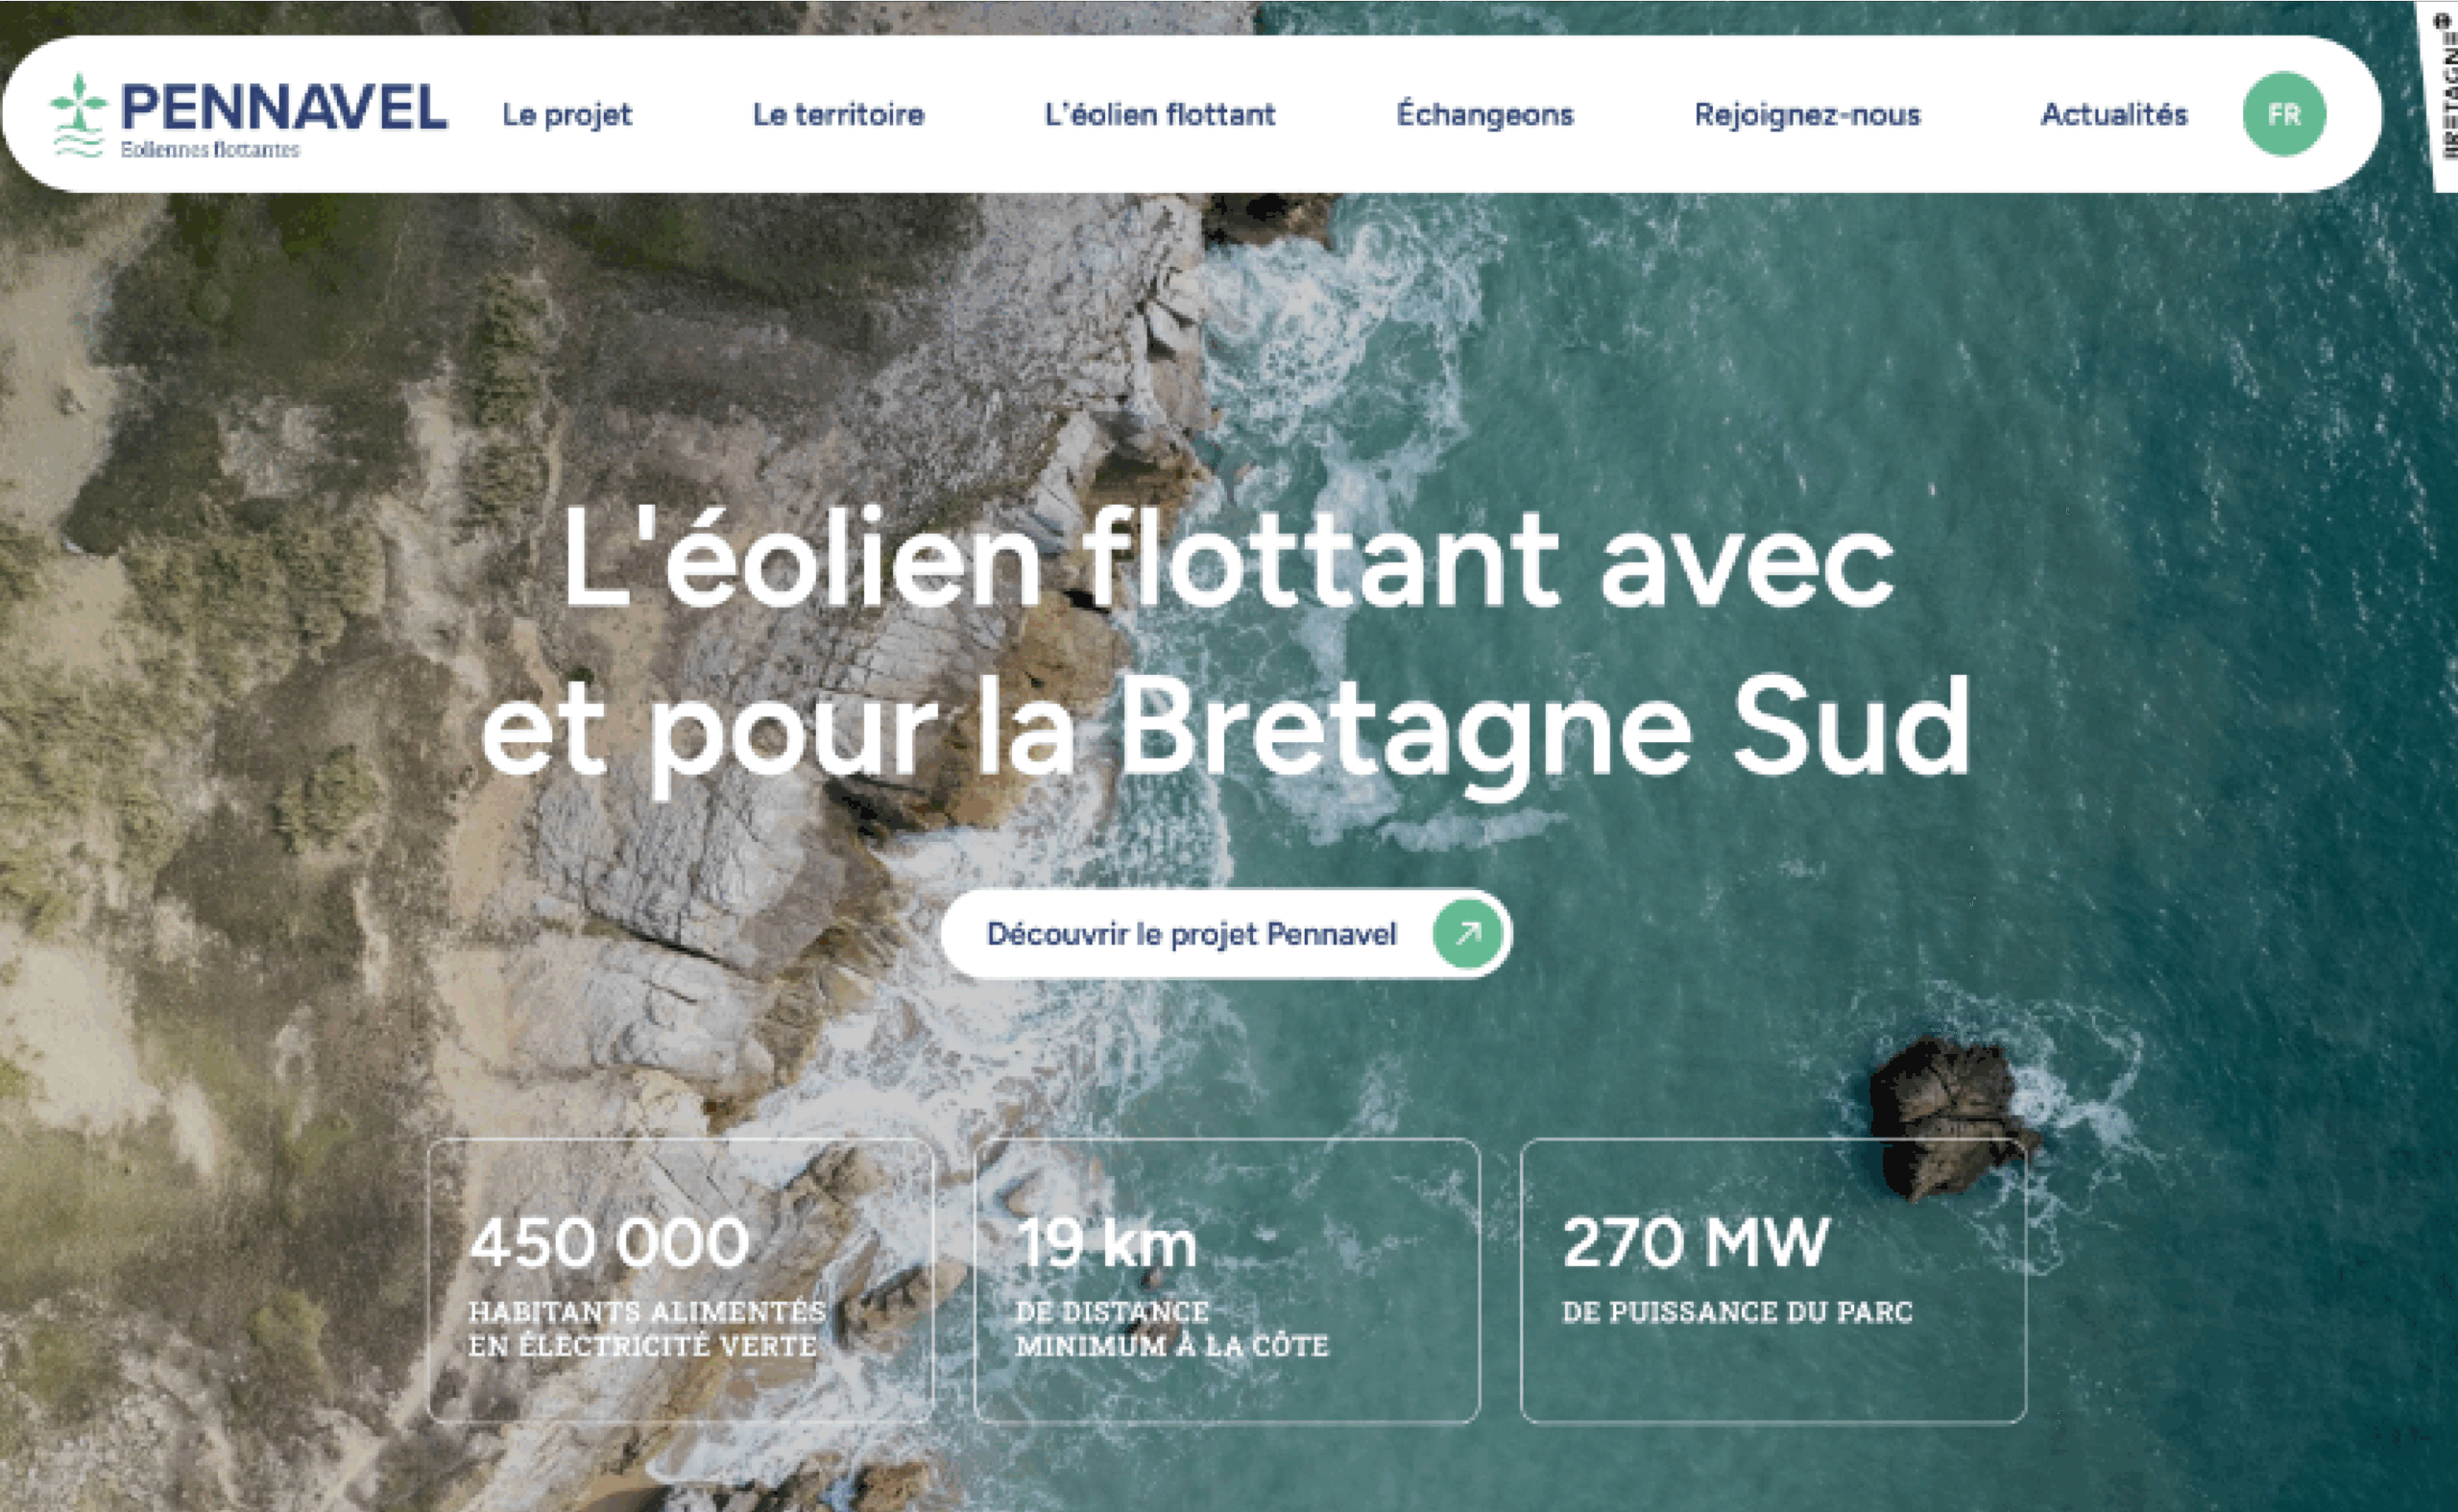Open the Rejoignez-nous page
Screen dimensions: 2458x1512
coord(1807,115)
